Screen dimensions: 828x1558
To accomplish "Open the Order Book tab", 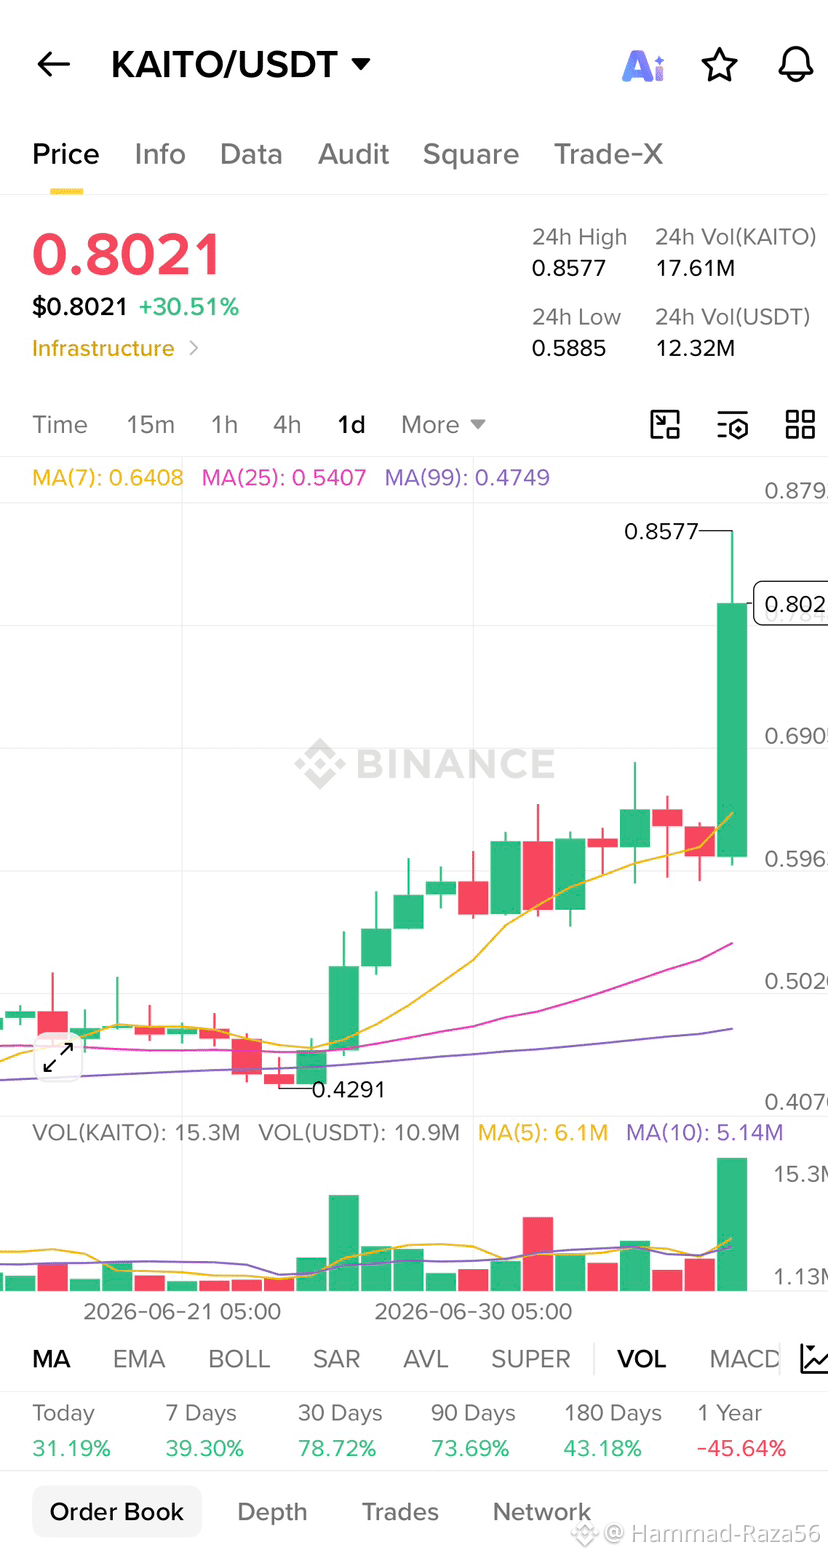I will click(x=117, y=1512).
